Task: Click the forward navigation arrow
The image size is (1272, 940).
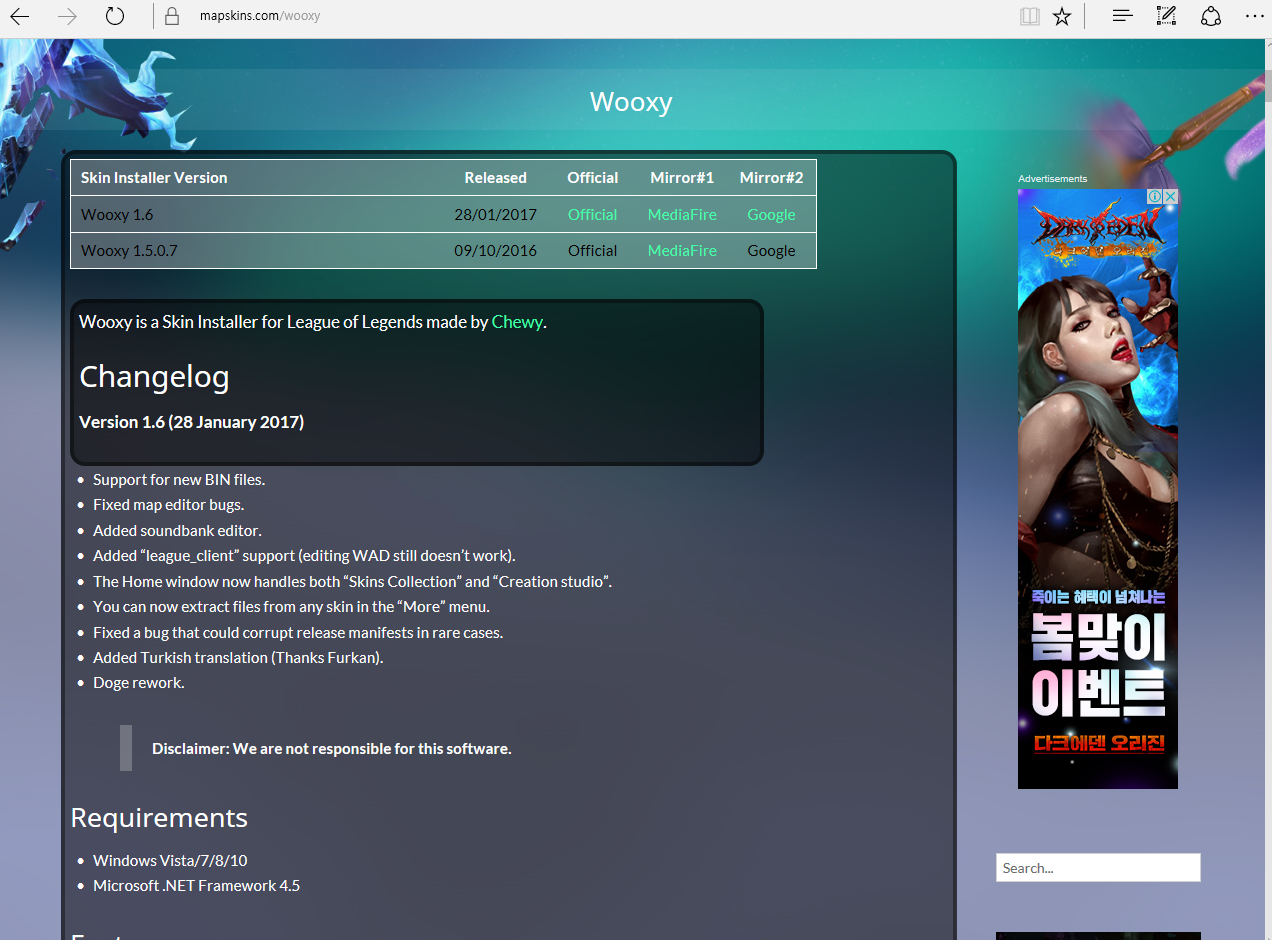Action: (x=67, y=16)
